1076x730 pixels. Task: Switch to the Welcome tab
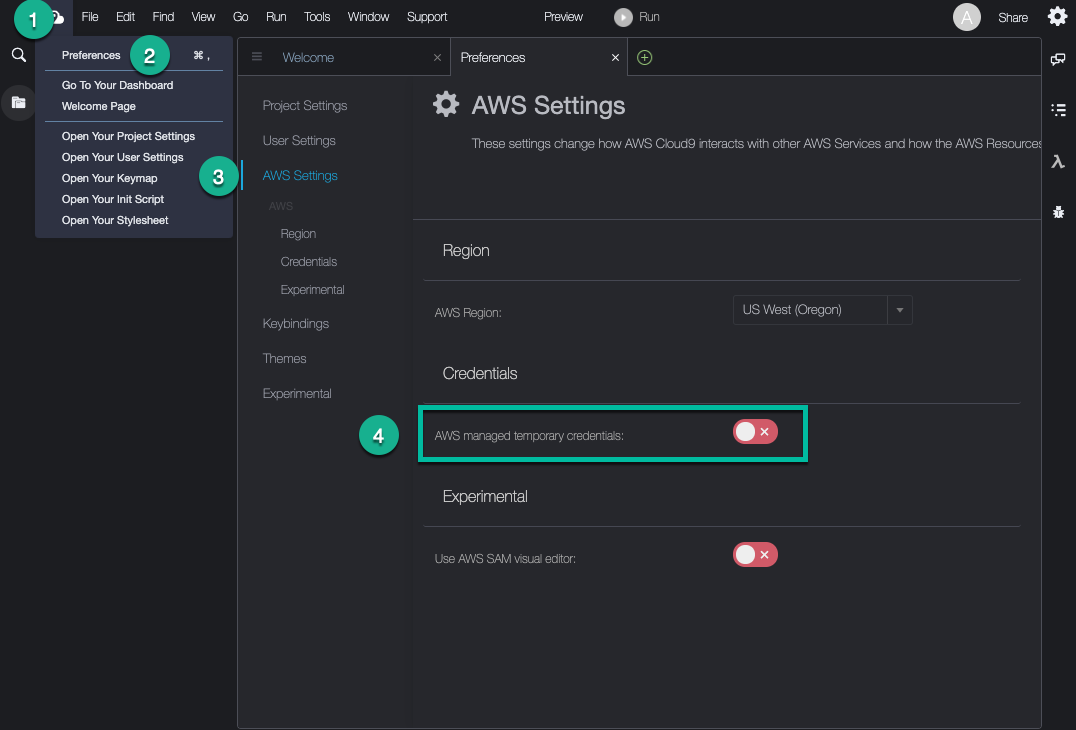308,58
